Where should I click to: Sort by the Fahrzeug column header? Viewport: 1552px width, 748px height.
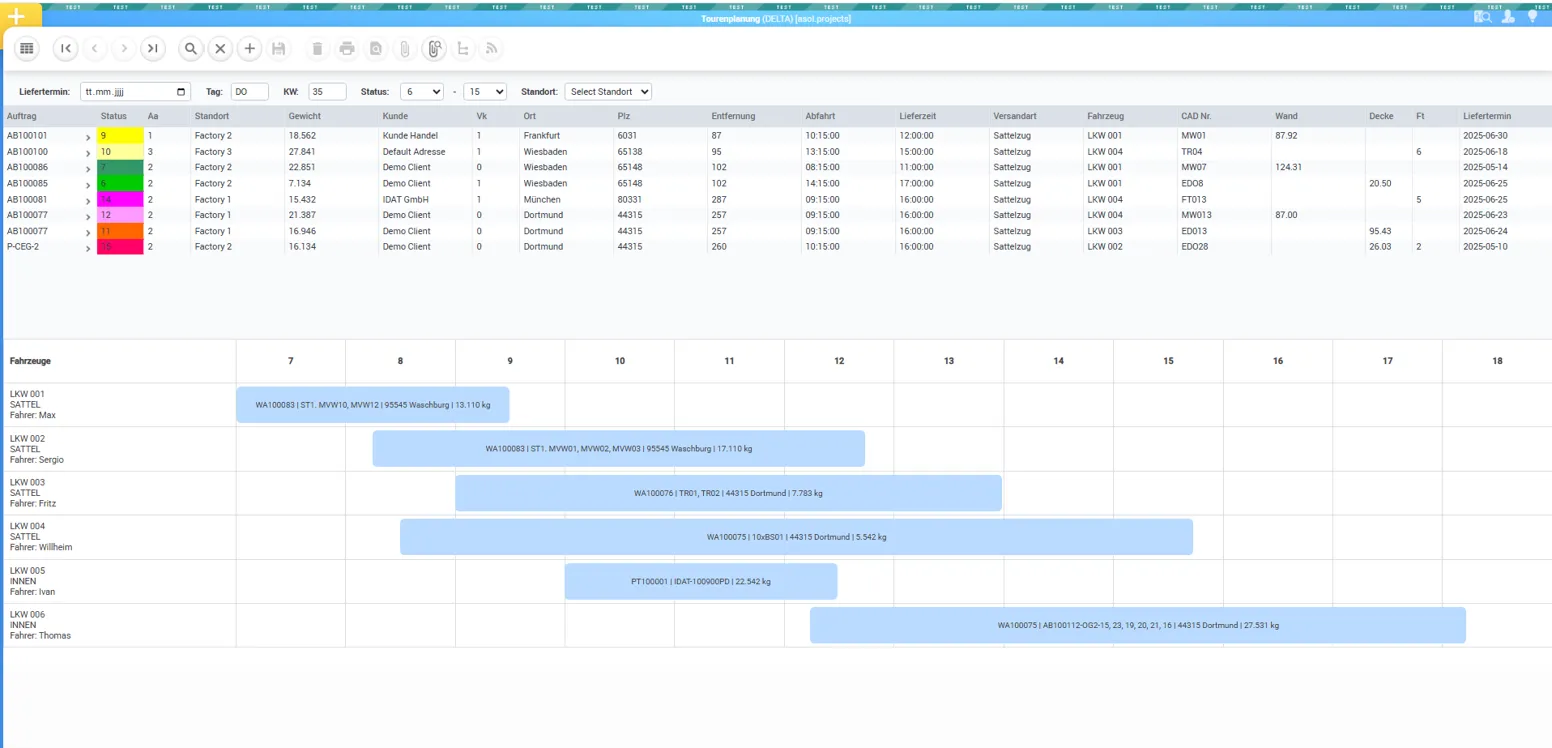pos(1105,116)
